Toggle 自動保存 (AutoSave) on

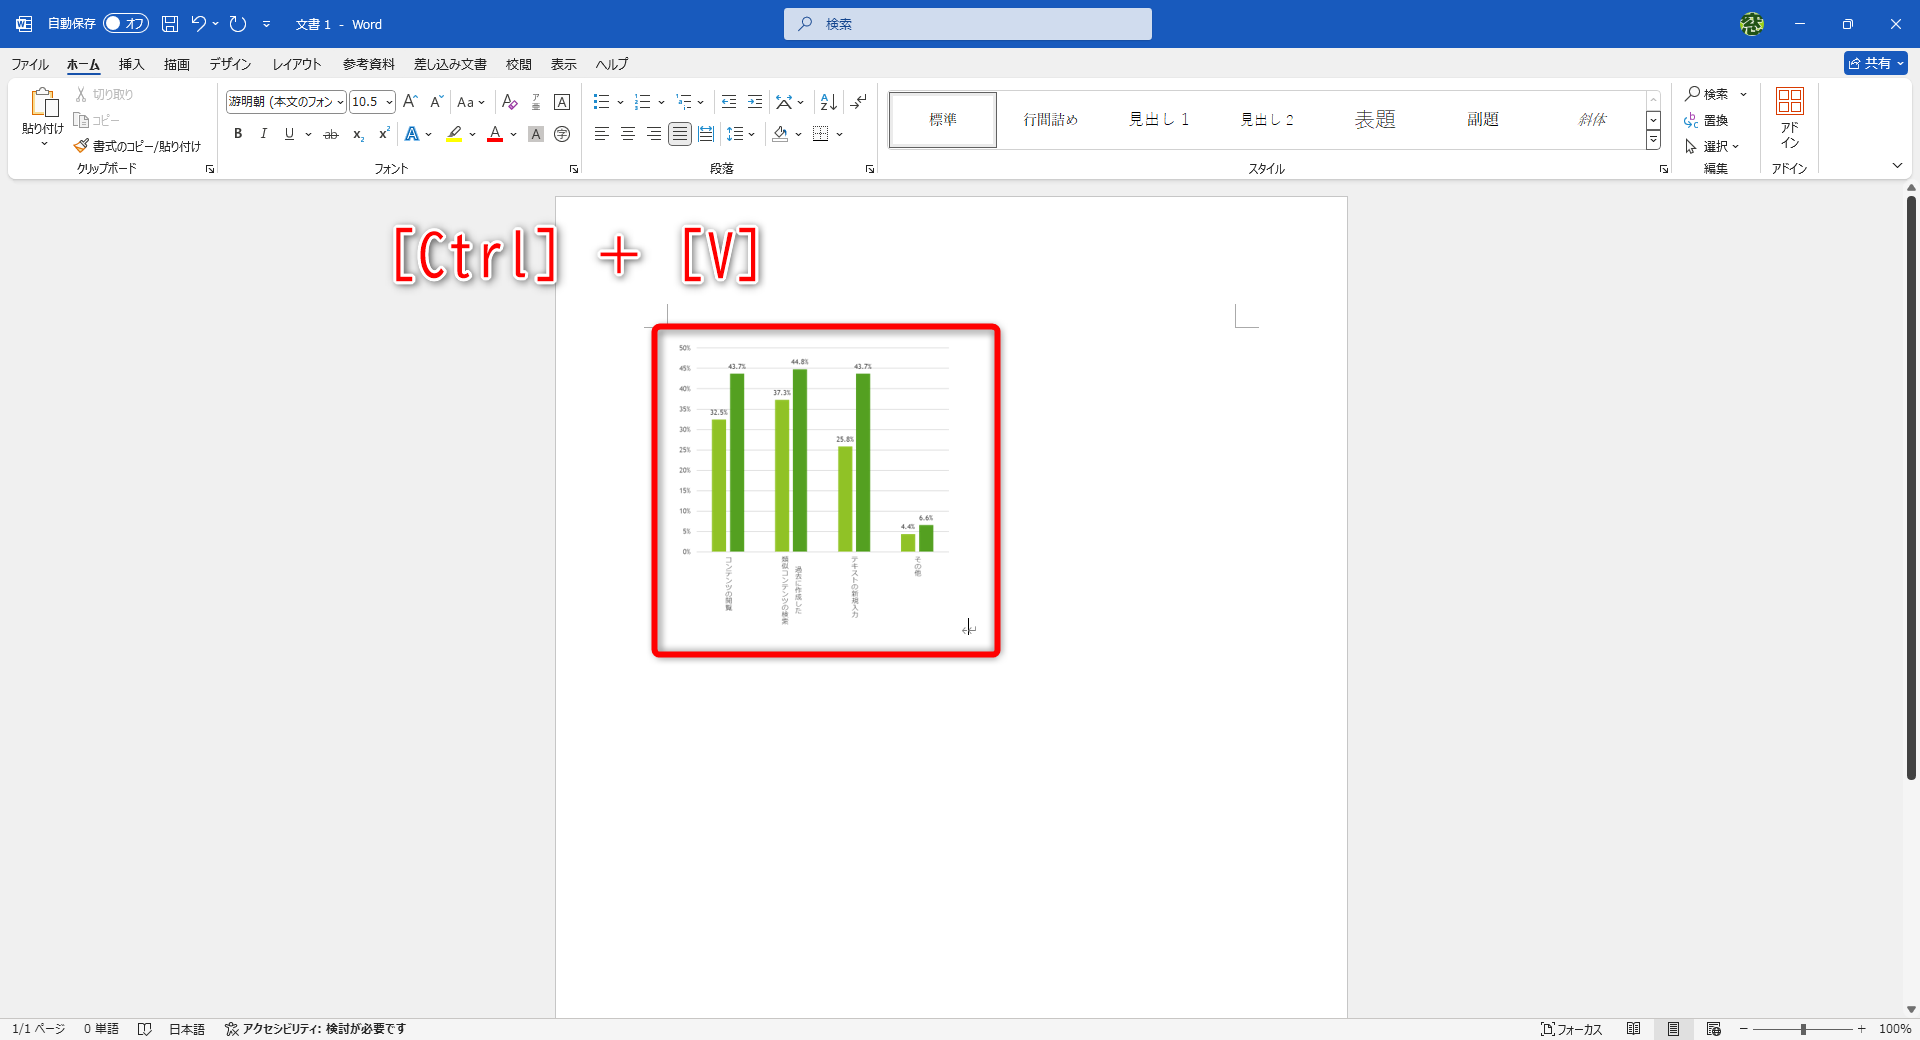coord(124,23)
